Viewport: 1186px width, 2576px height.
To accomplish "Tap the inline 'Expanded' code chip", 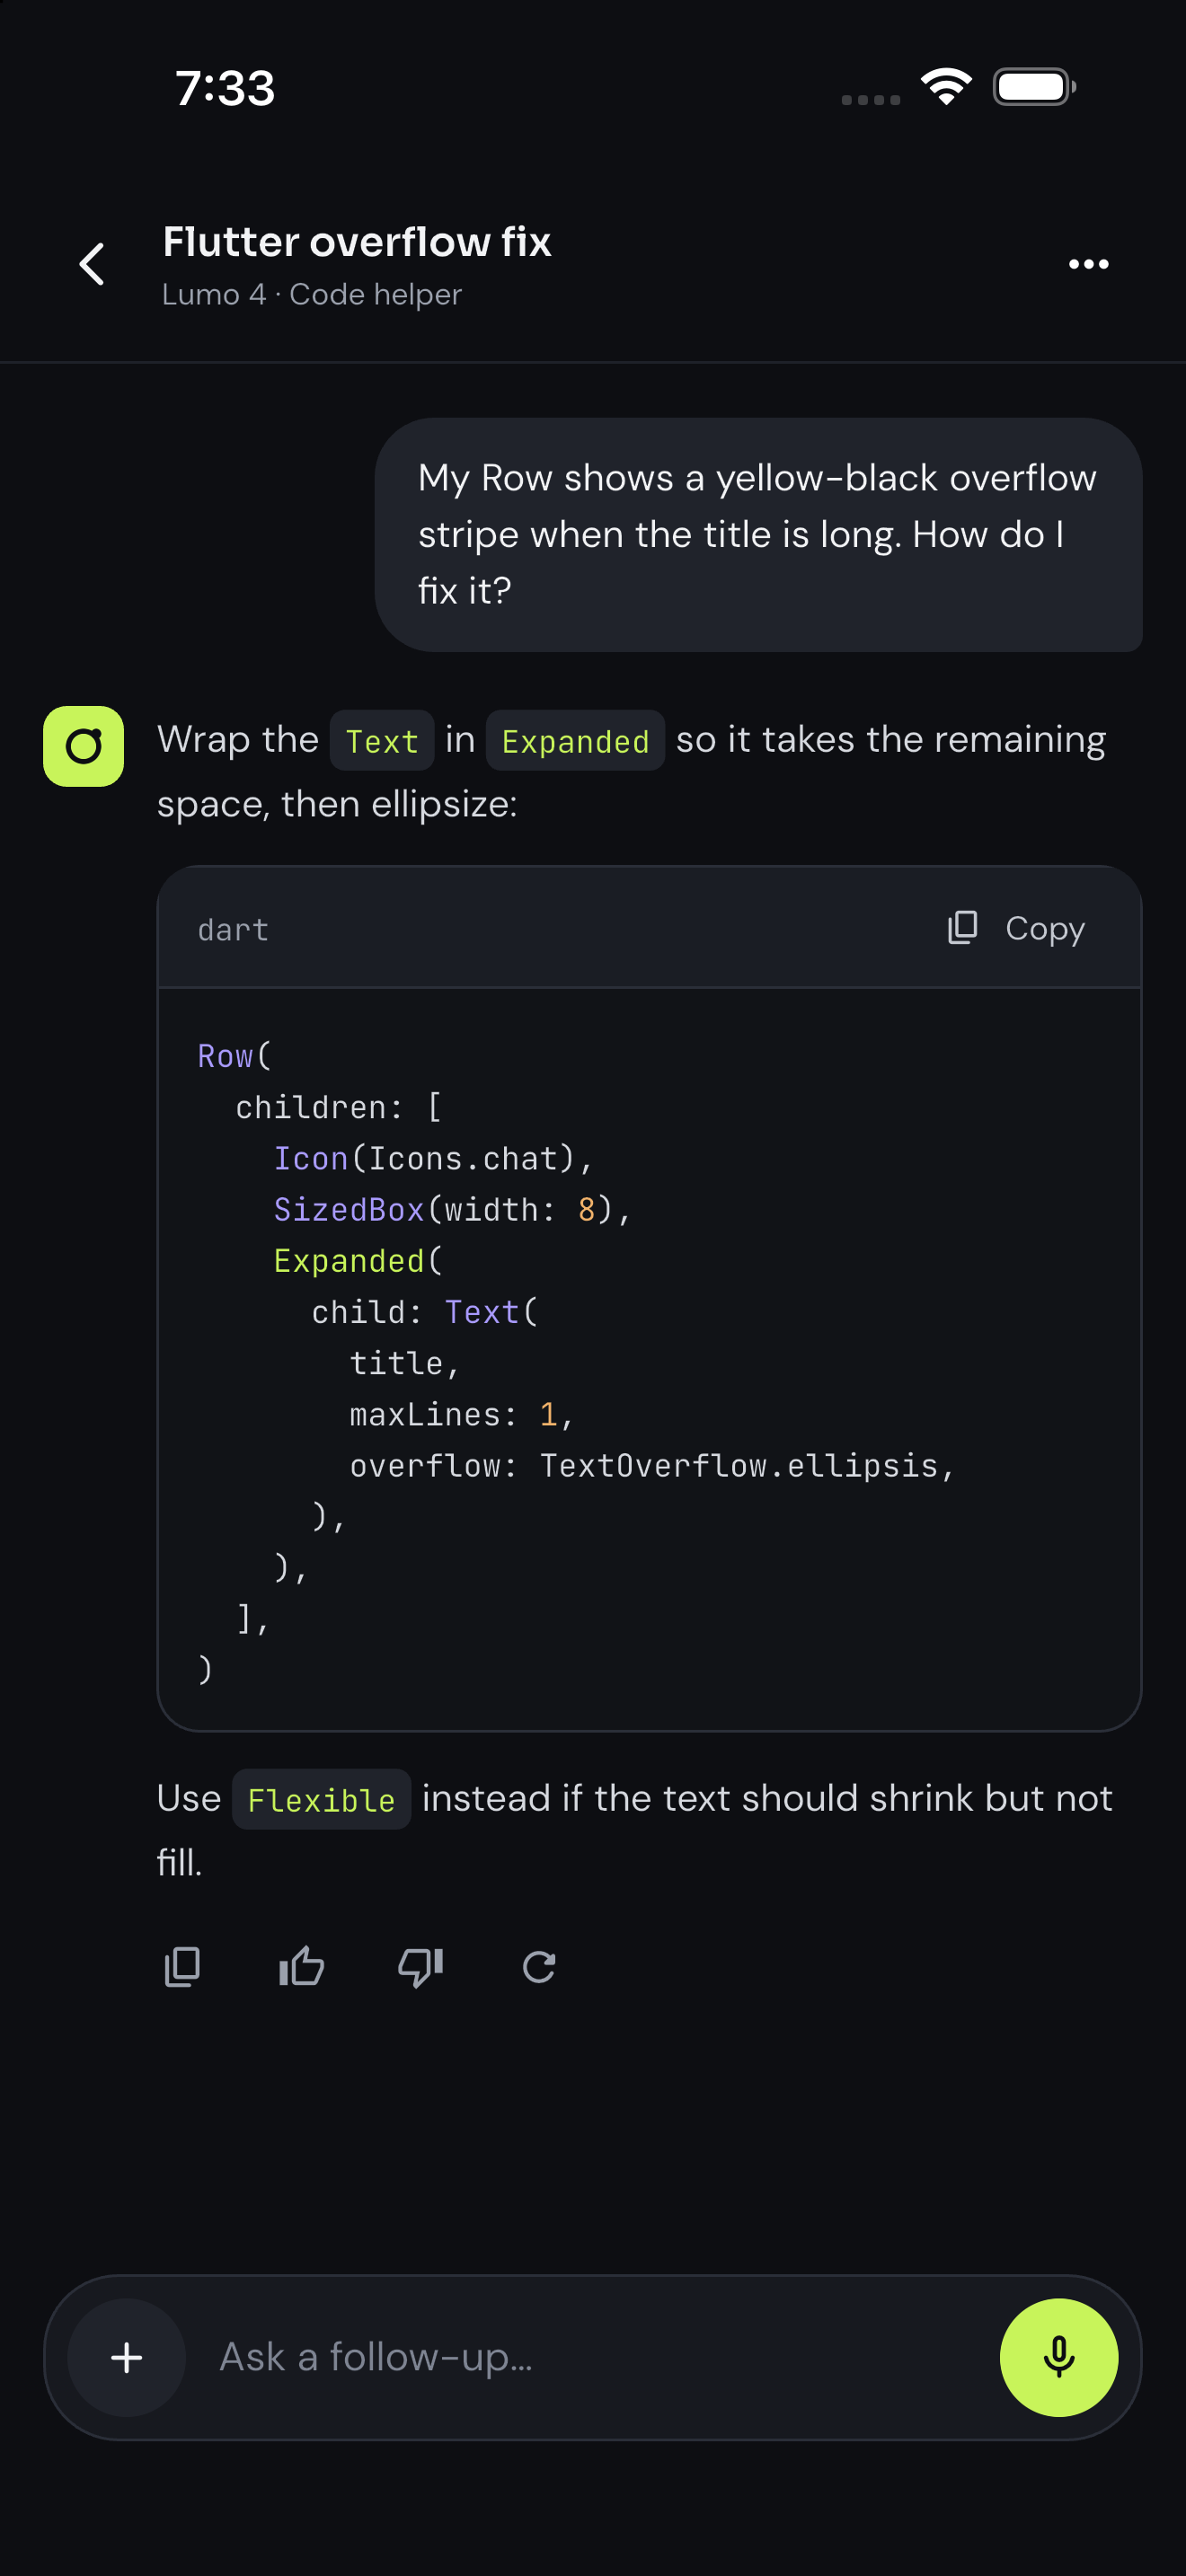I will click(x=575, y=740).
